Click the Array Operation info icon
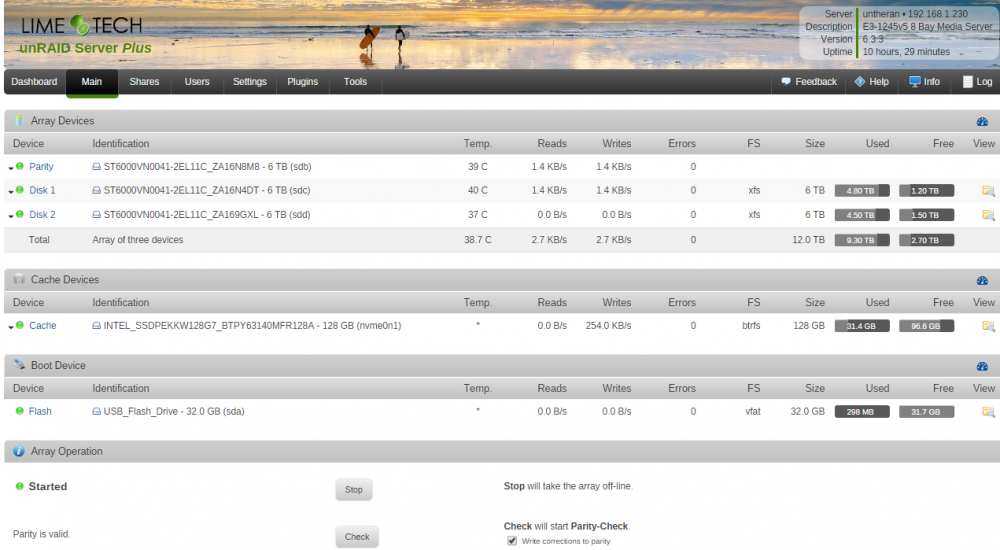Viewport: 1000px width, 550px height. (18, 451)
